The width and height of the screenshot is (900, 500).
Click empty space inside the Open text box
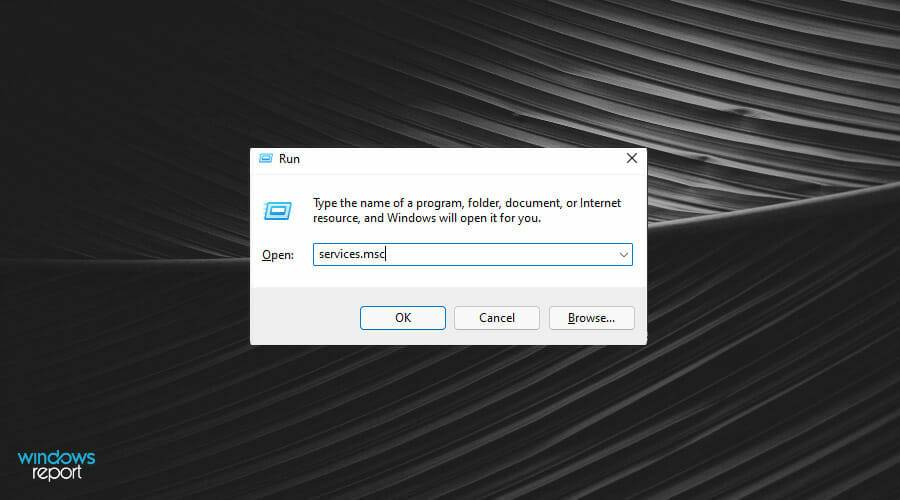pyautogui.click(x=500, y=255)
